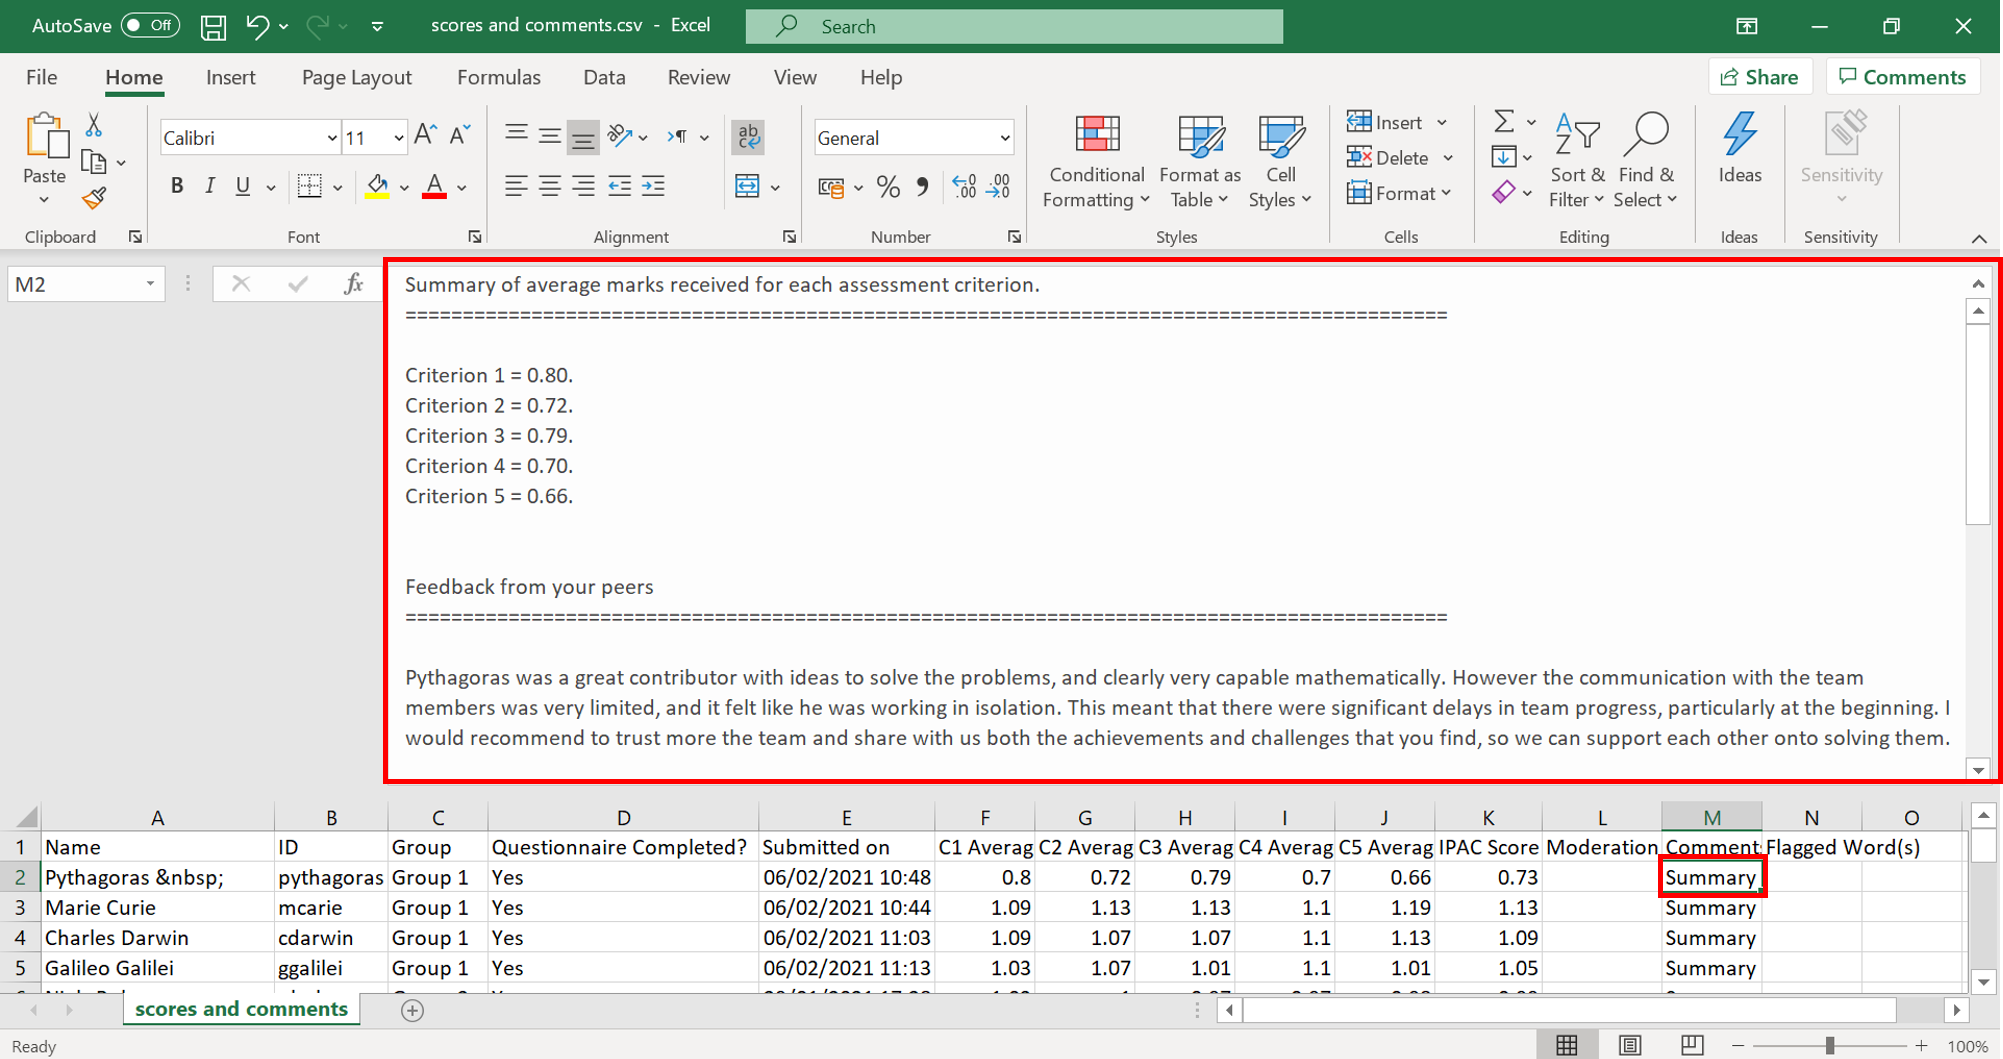Screen dimensions: 2003x1059
Task: Click the Fill down icon
Action: tap(1503, 157)
